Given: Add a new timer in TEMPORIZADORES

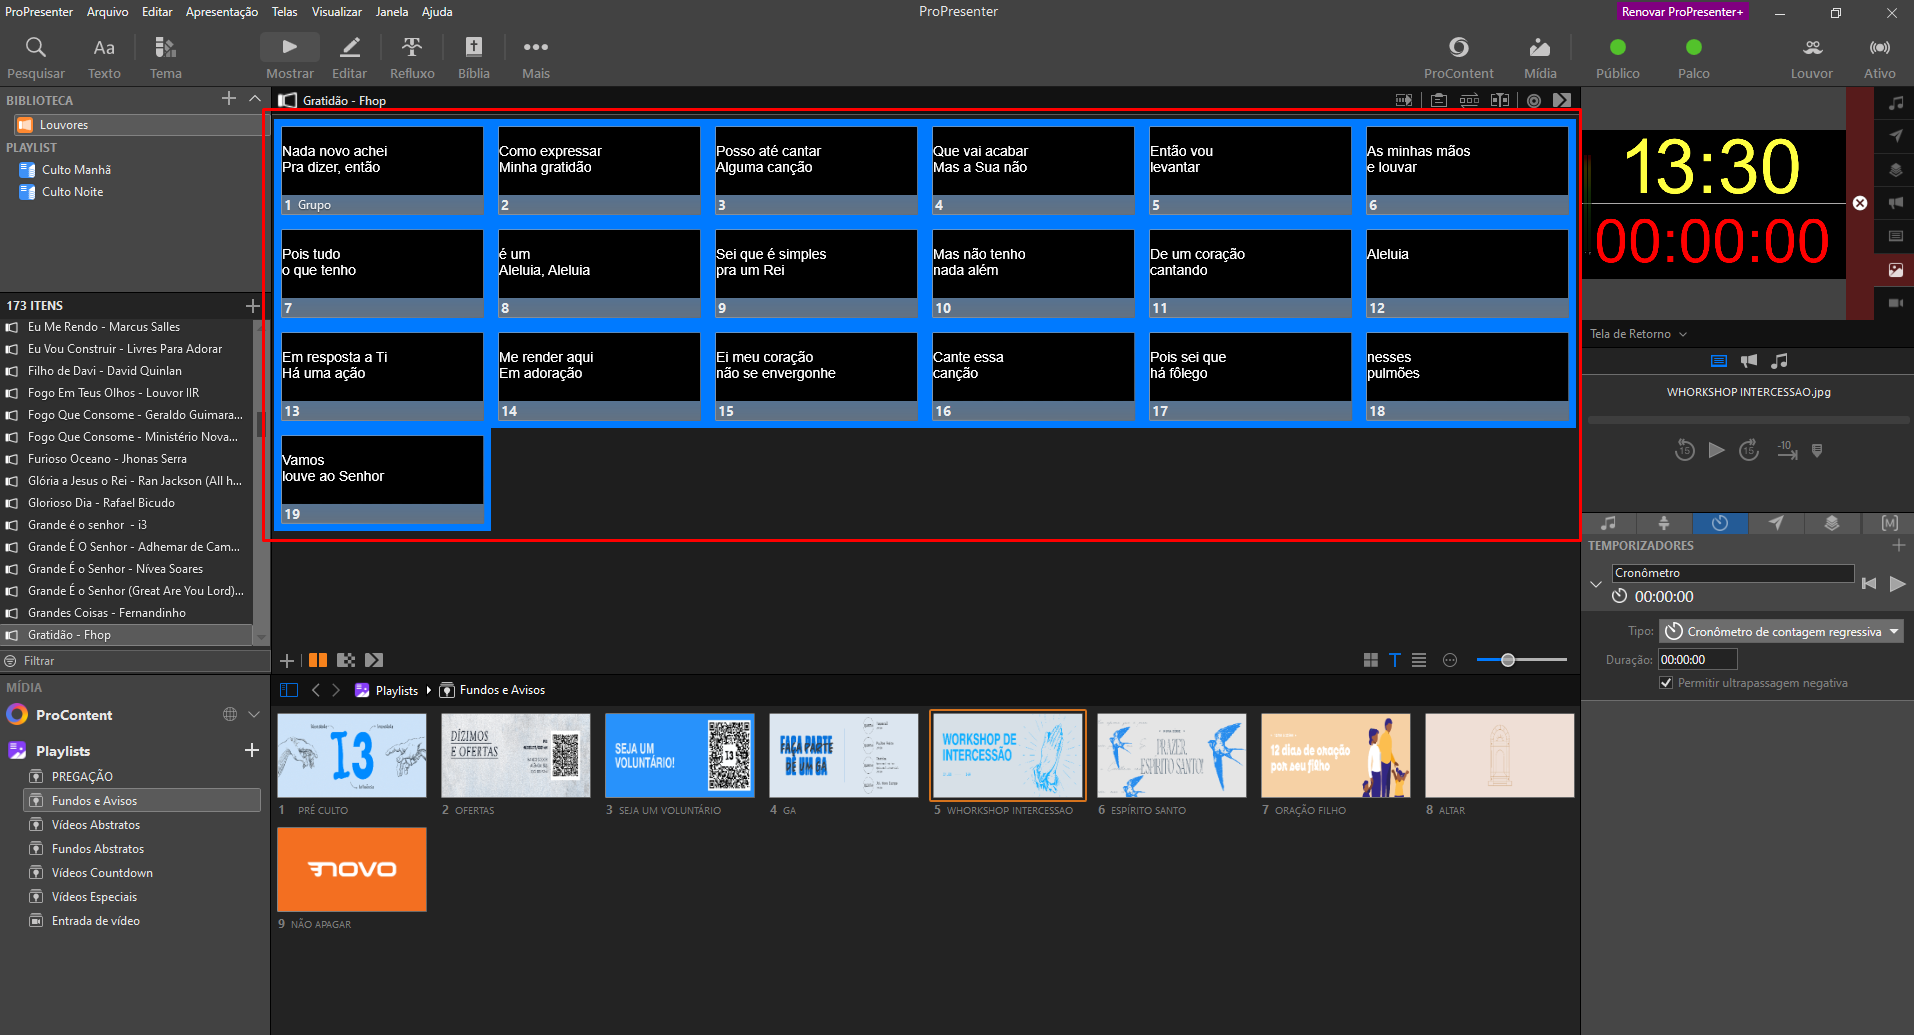Looking at the screenshot, I should (1899, 545).
